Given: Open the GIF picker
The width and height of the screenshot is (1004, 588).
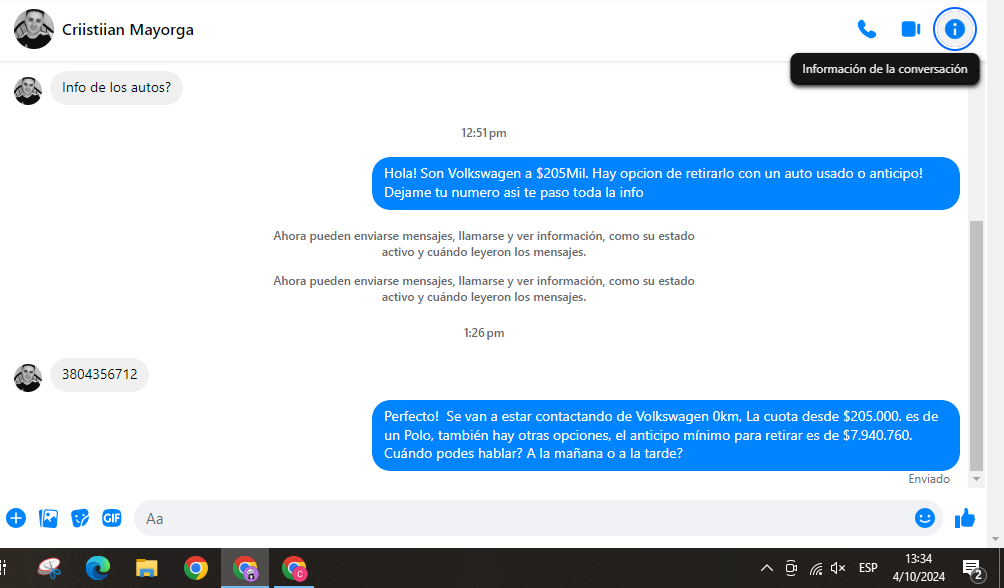Looking at the screenshot, I should pos(111,518).
